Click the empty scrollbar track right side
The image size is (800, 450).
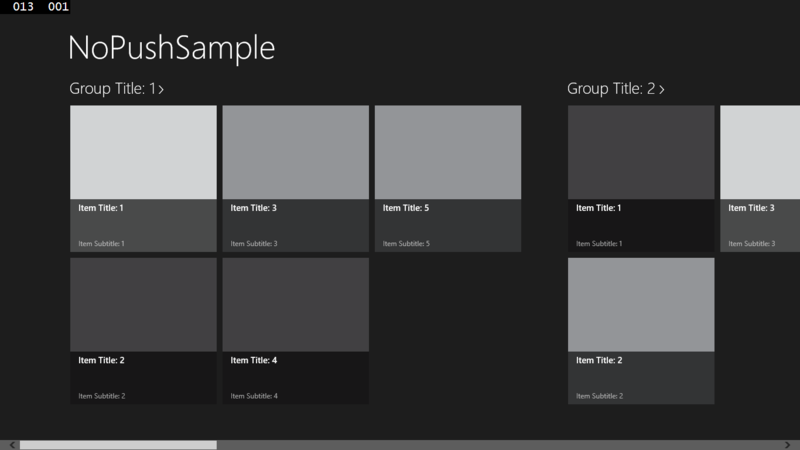point(500,444)
